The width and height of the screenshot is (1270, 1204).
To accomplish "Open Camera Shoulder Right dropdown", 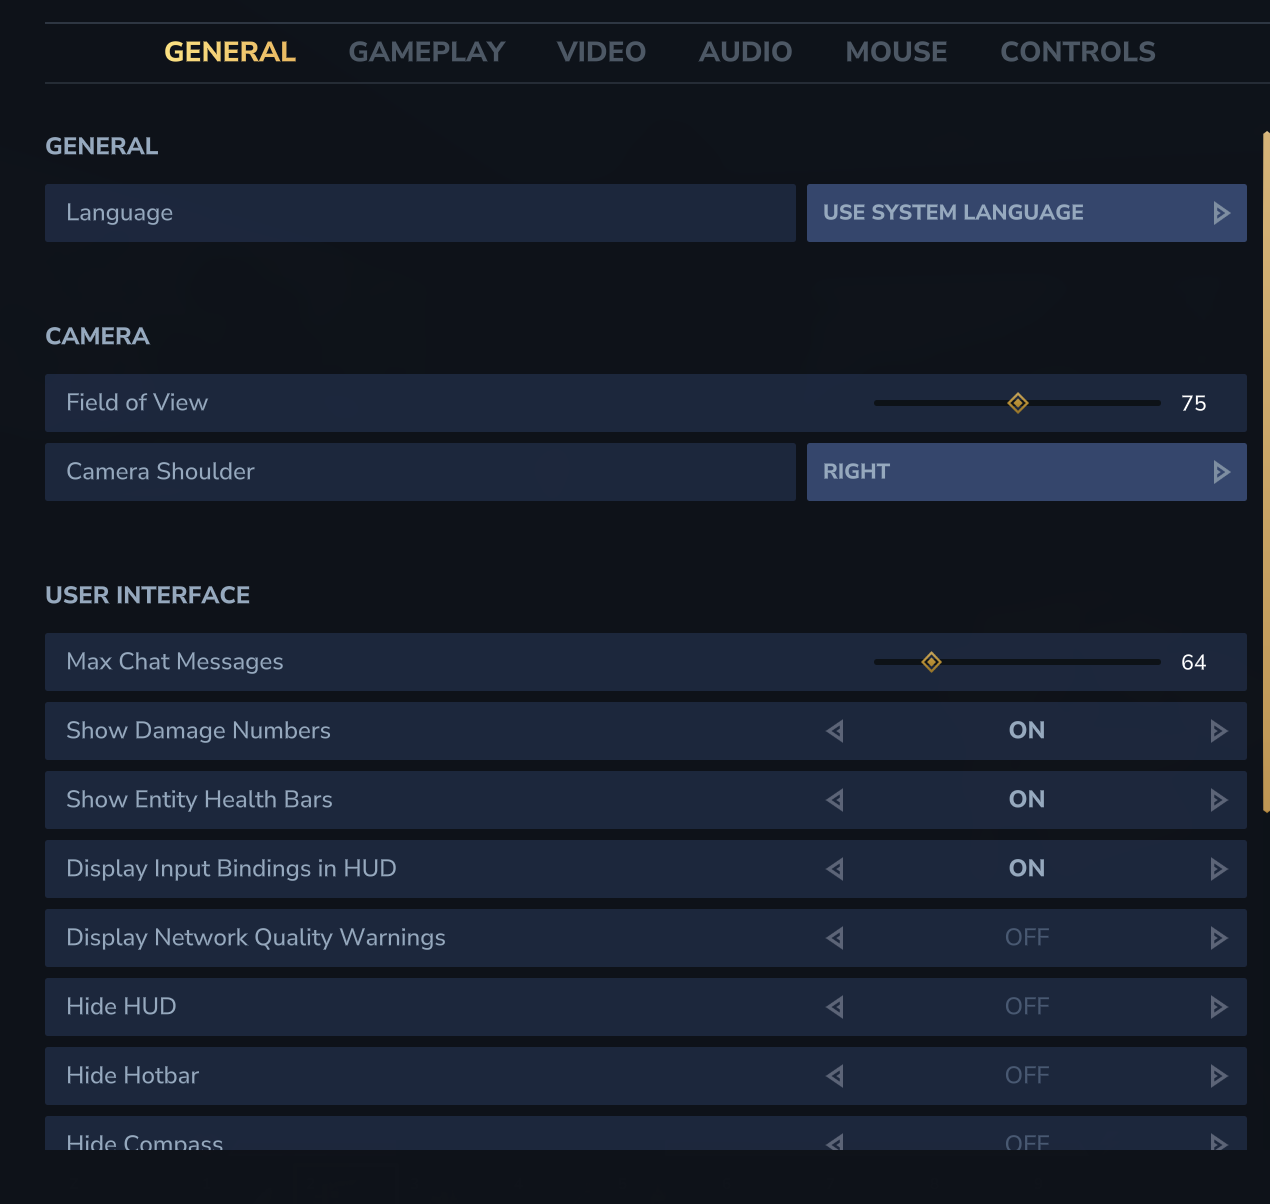I will click(1026, 472).
